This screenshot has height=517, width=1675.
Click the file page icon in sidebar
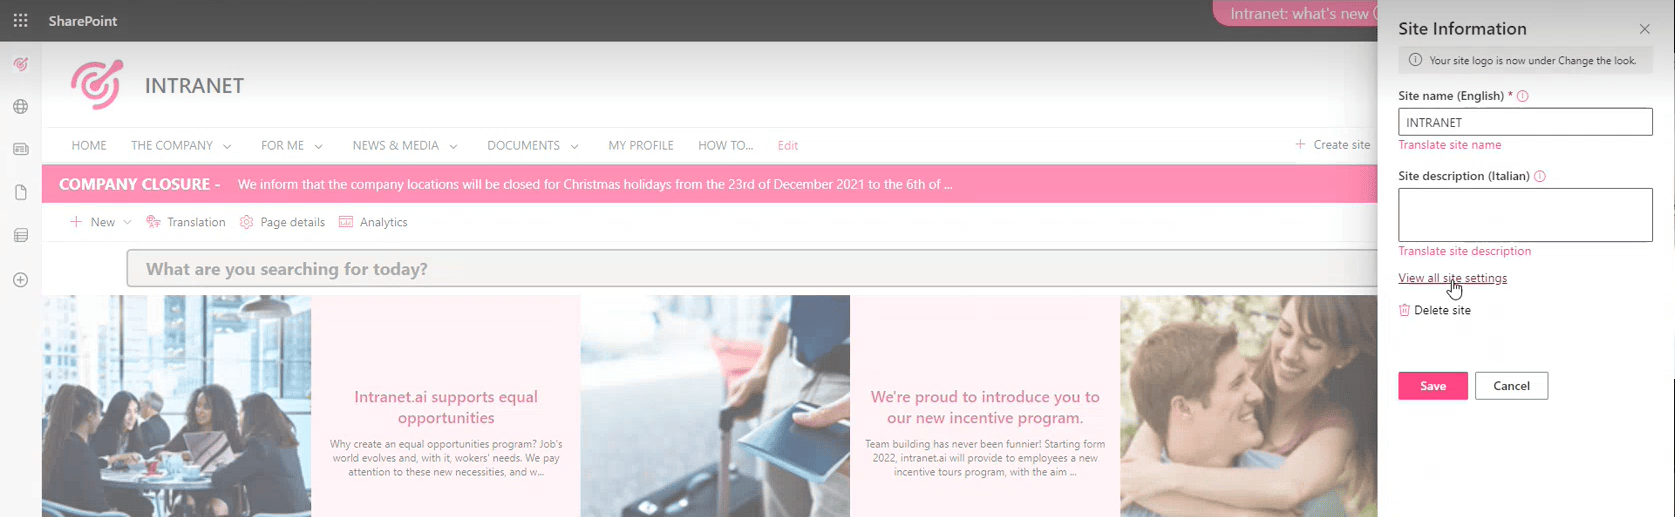click(x=20, y=192)
